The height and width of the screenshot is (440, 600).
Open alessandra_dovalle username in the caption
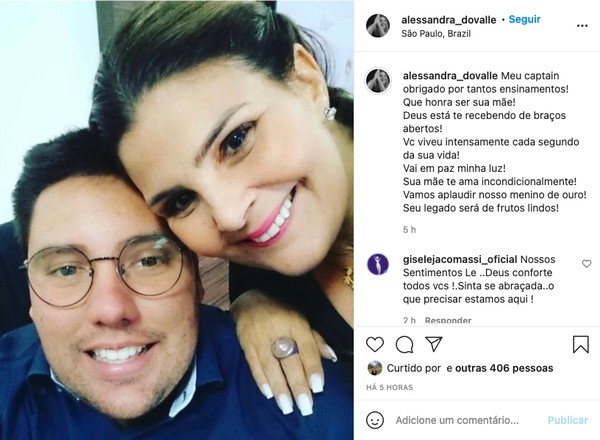tap(450, 76)
